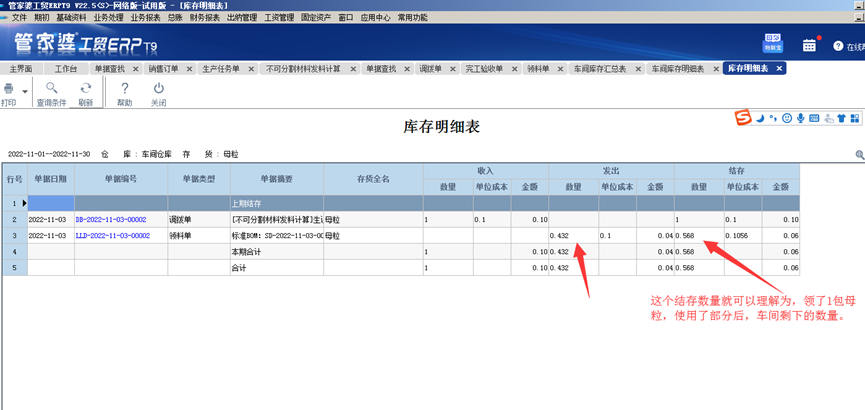Click the table search magnifier at right

coord(859,155)
